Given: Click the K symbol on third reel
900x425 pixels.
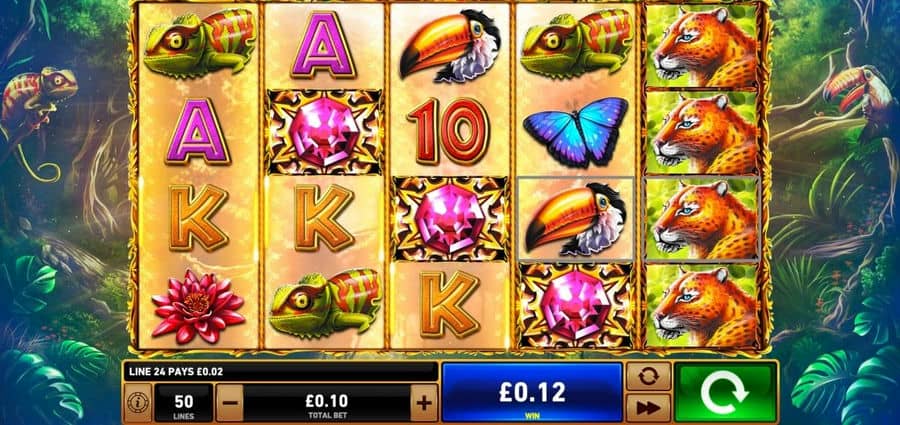Looking at the screenshot, I should click(449, 304).
